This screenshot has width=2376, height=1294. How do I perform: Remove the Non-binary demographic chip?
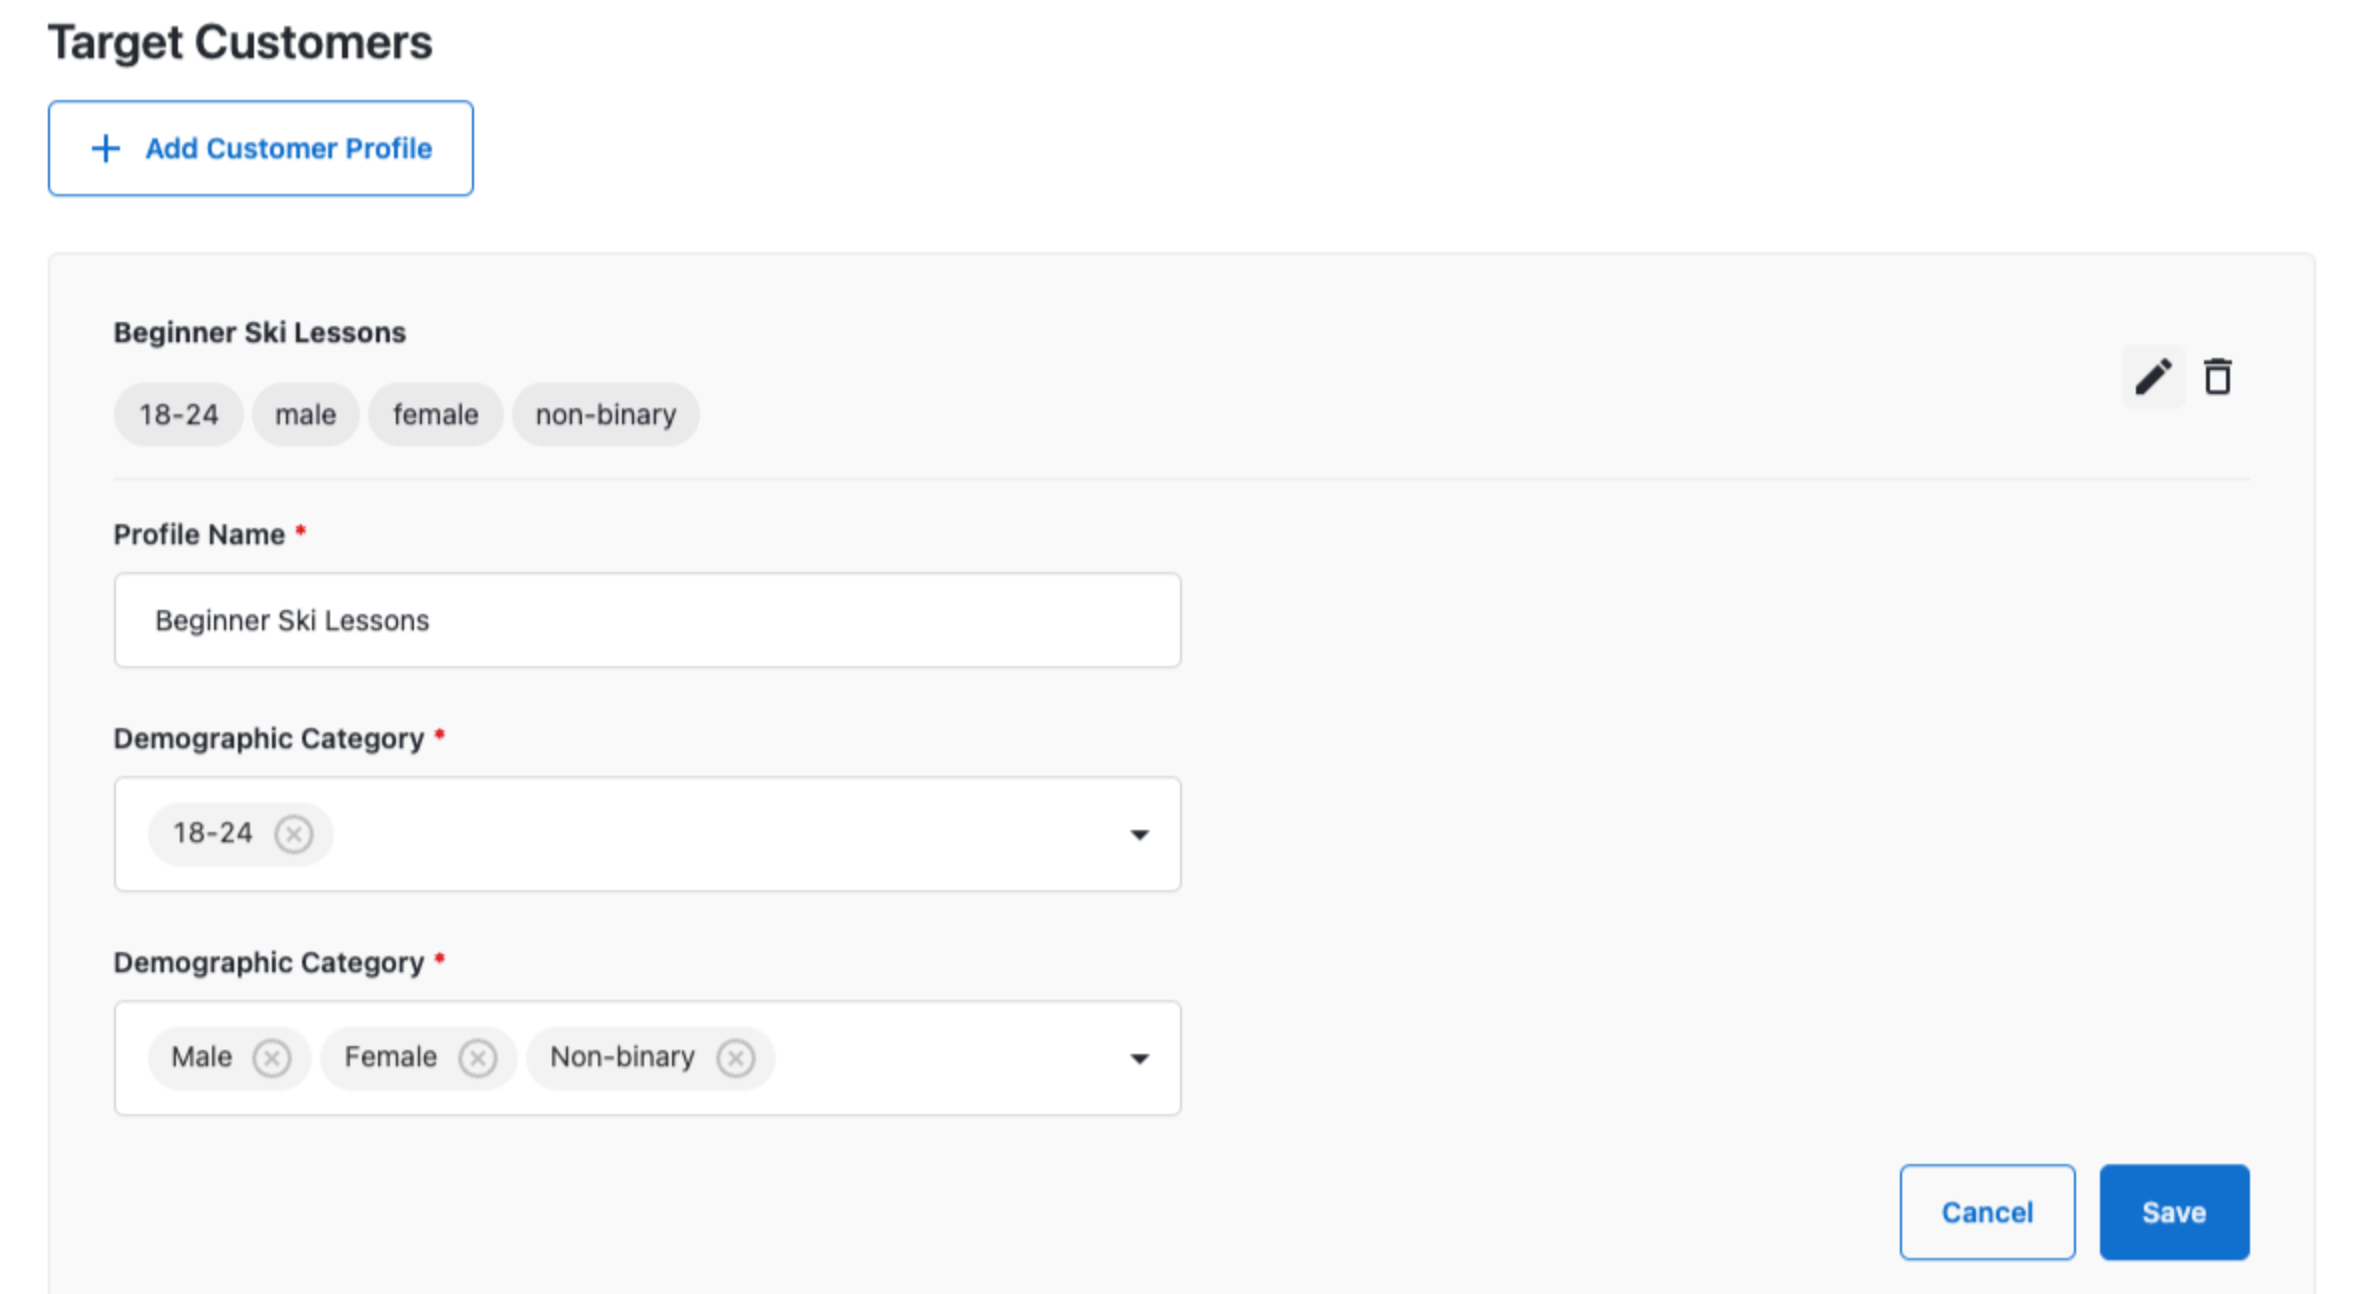coord(736,1057)
